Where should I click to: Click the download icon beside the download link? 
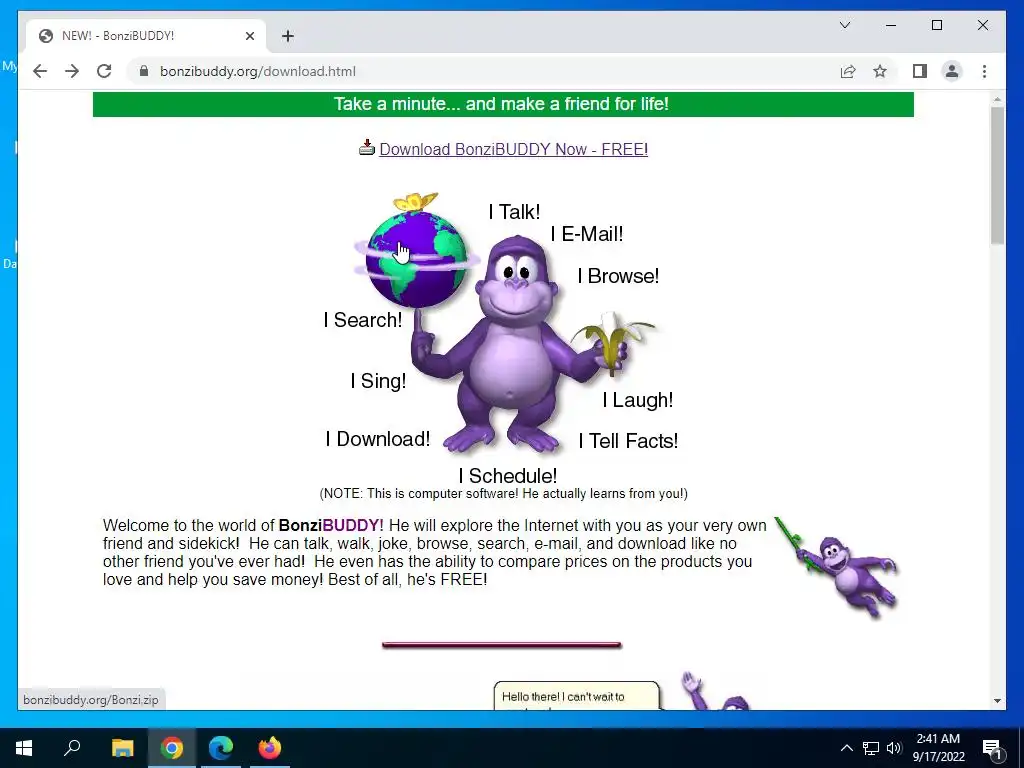click(x=366, y=148)
